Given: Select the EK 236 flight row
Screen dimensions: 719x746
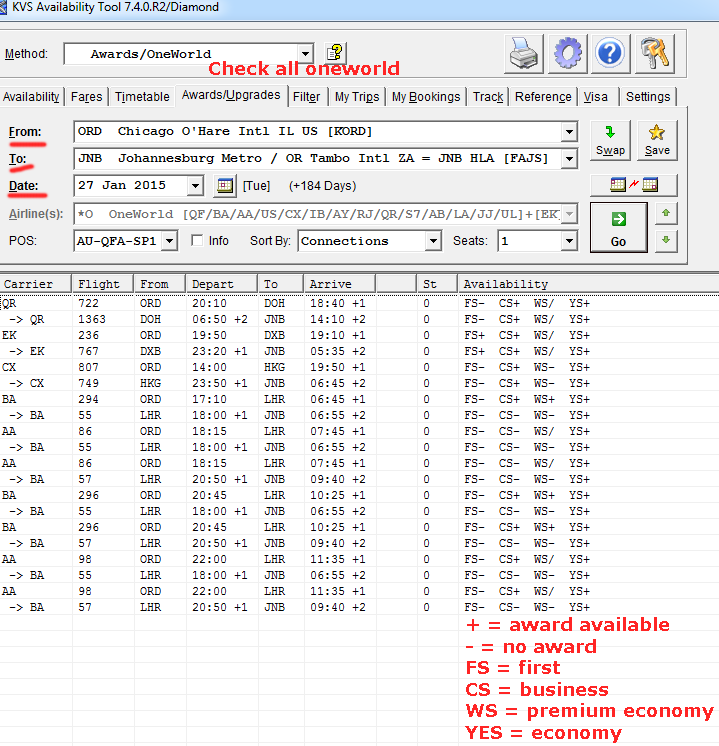Looking at the screenshot, I should point(359,335).
